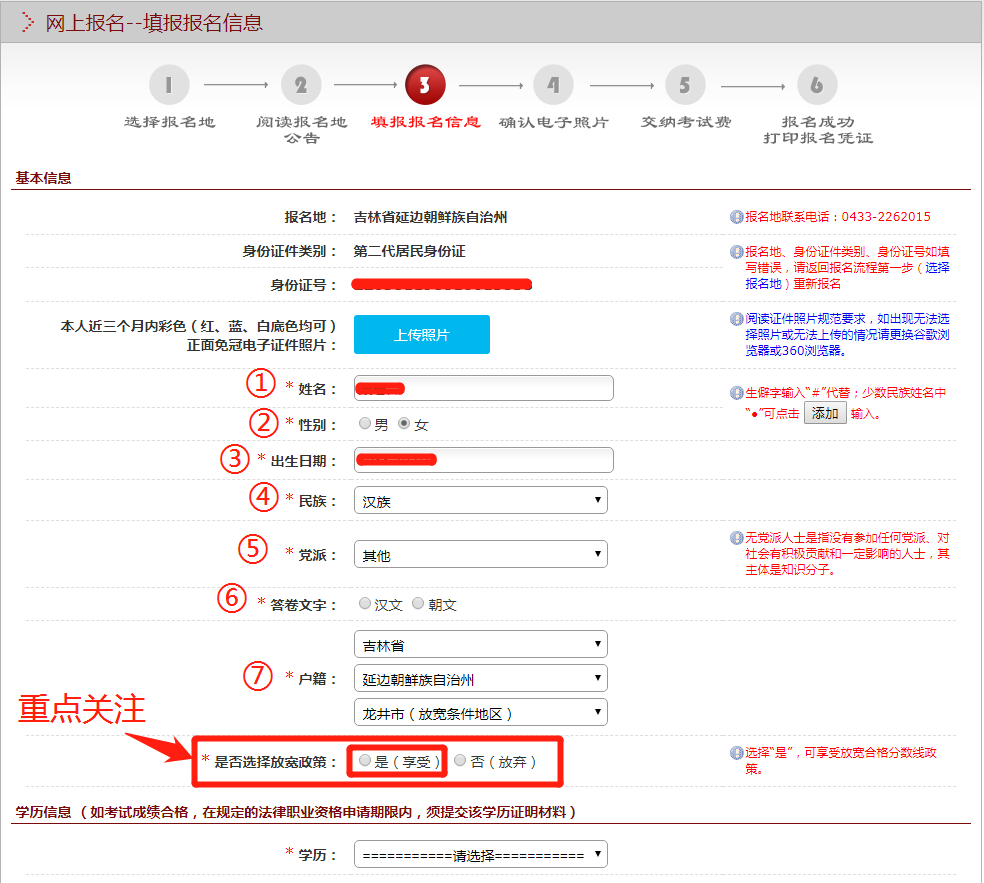This screenshot has height=883, width=984.
Task: Choose 朝文 as answer sheet language
Action: point(418,604)
